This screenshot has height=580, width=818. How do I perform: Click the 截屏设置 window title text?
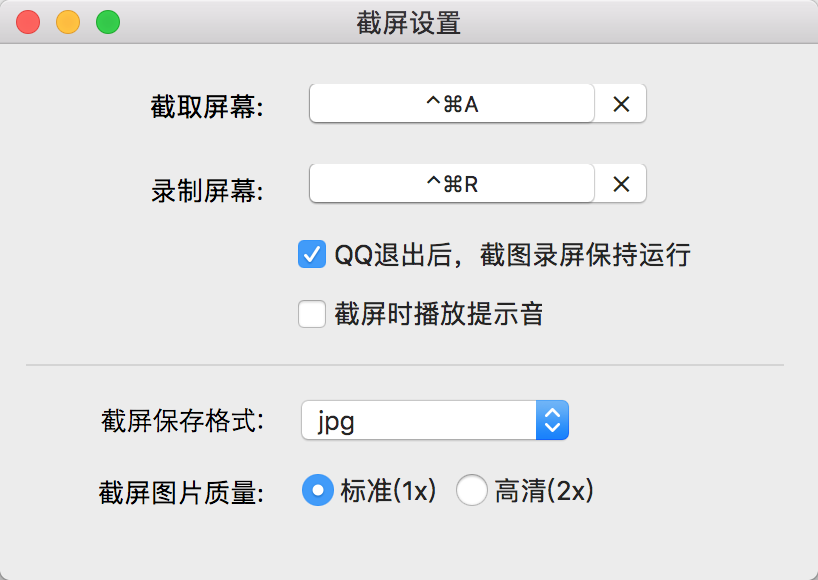tap(409, 23)
